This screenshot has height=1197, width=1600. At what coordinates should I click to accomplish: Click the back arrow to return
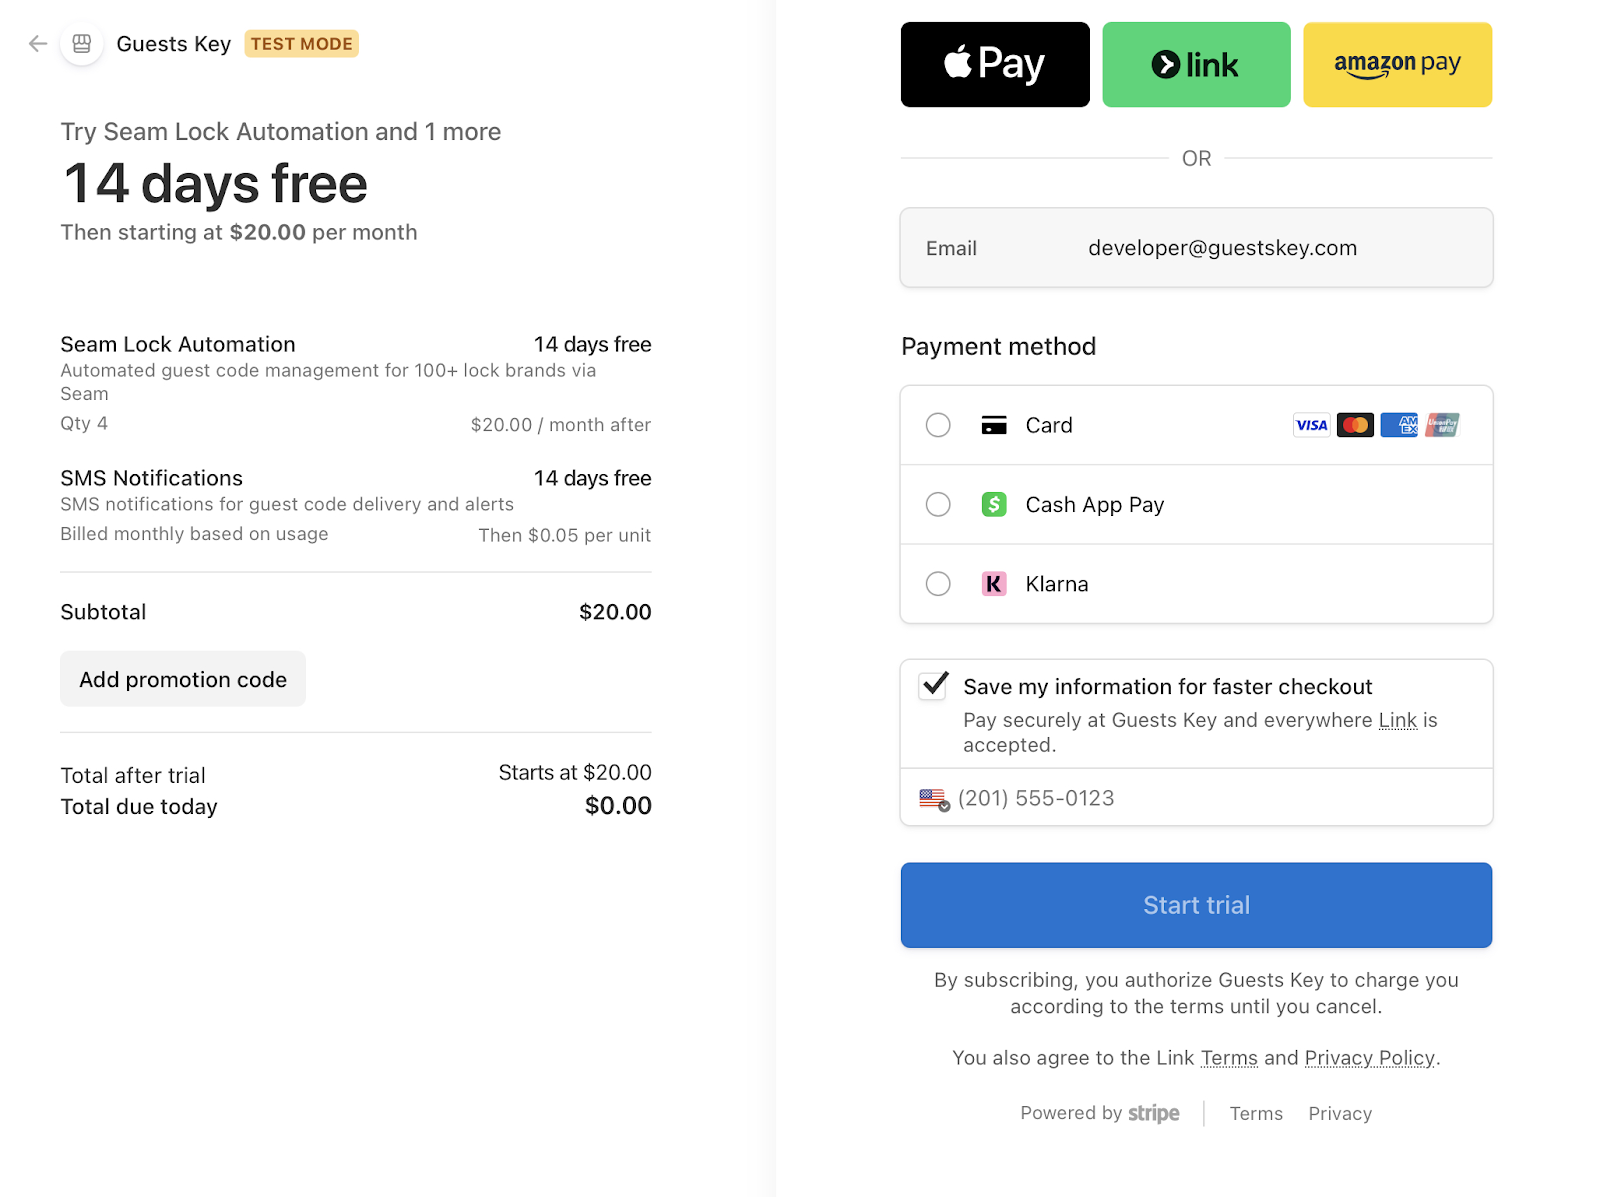[36, 43]
